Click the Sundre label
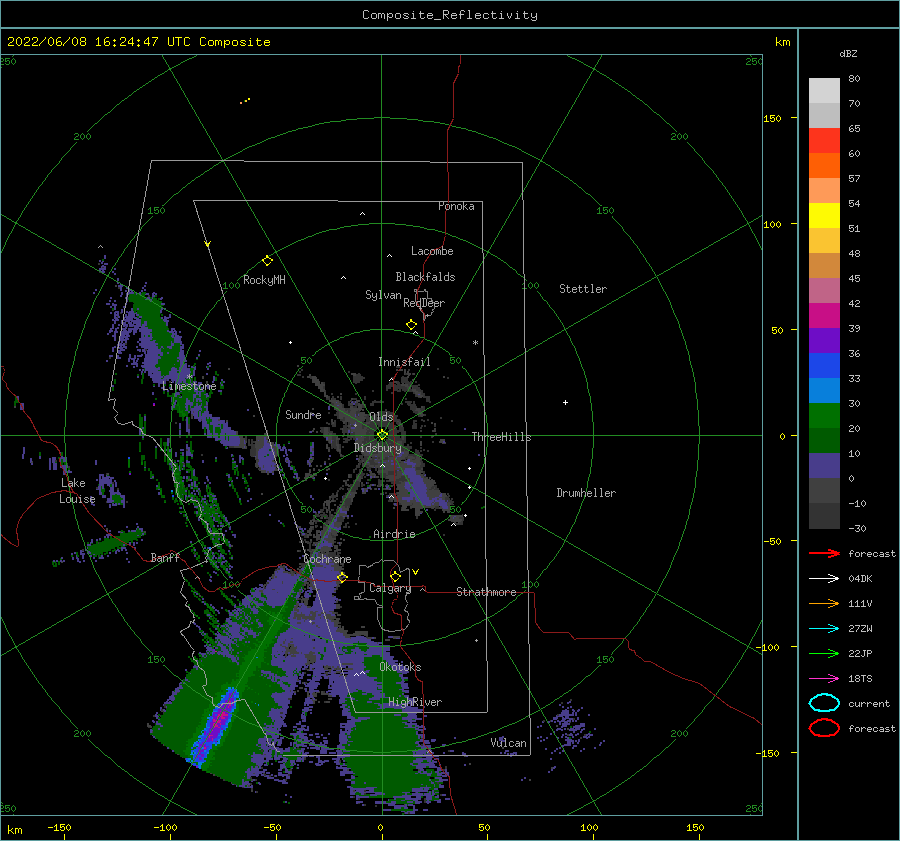Image resolution: width=900 pixels, height=841 pixels. [303, 414]
